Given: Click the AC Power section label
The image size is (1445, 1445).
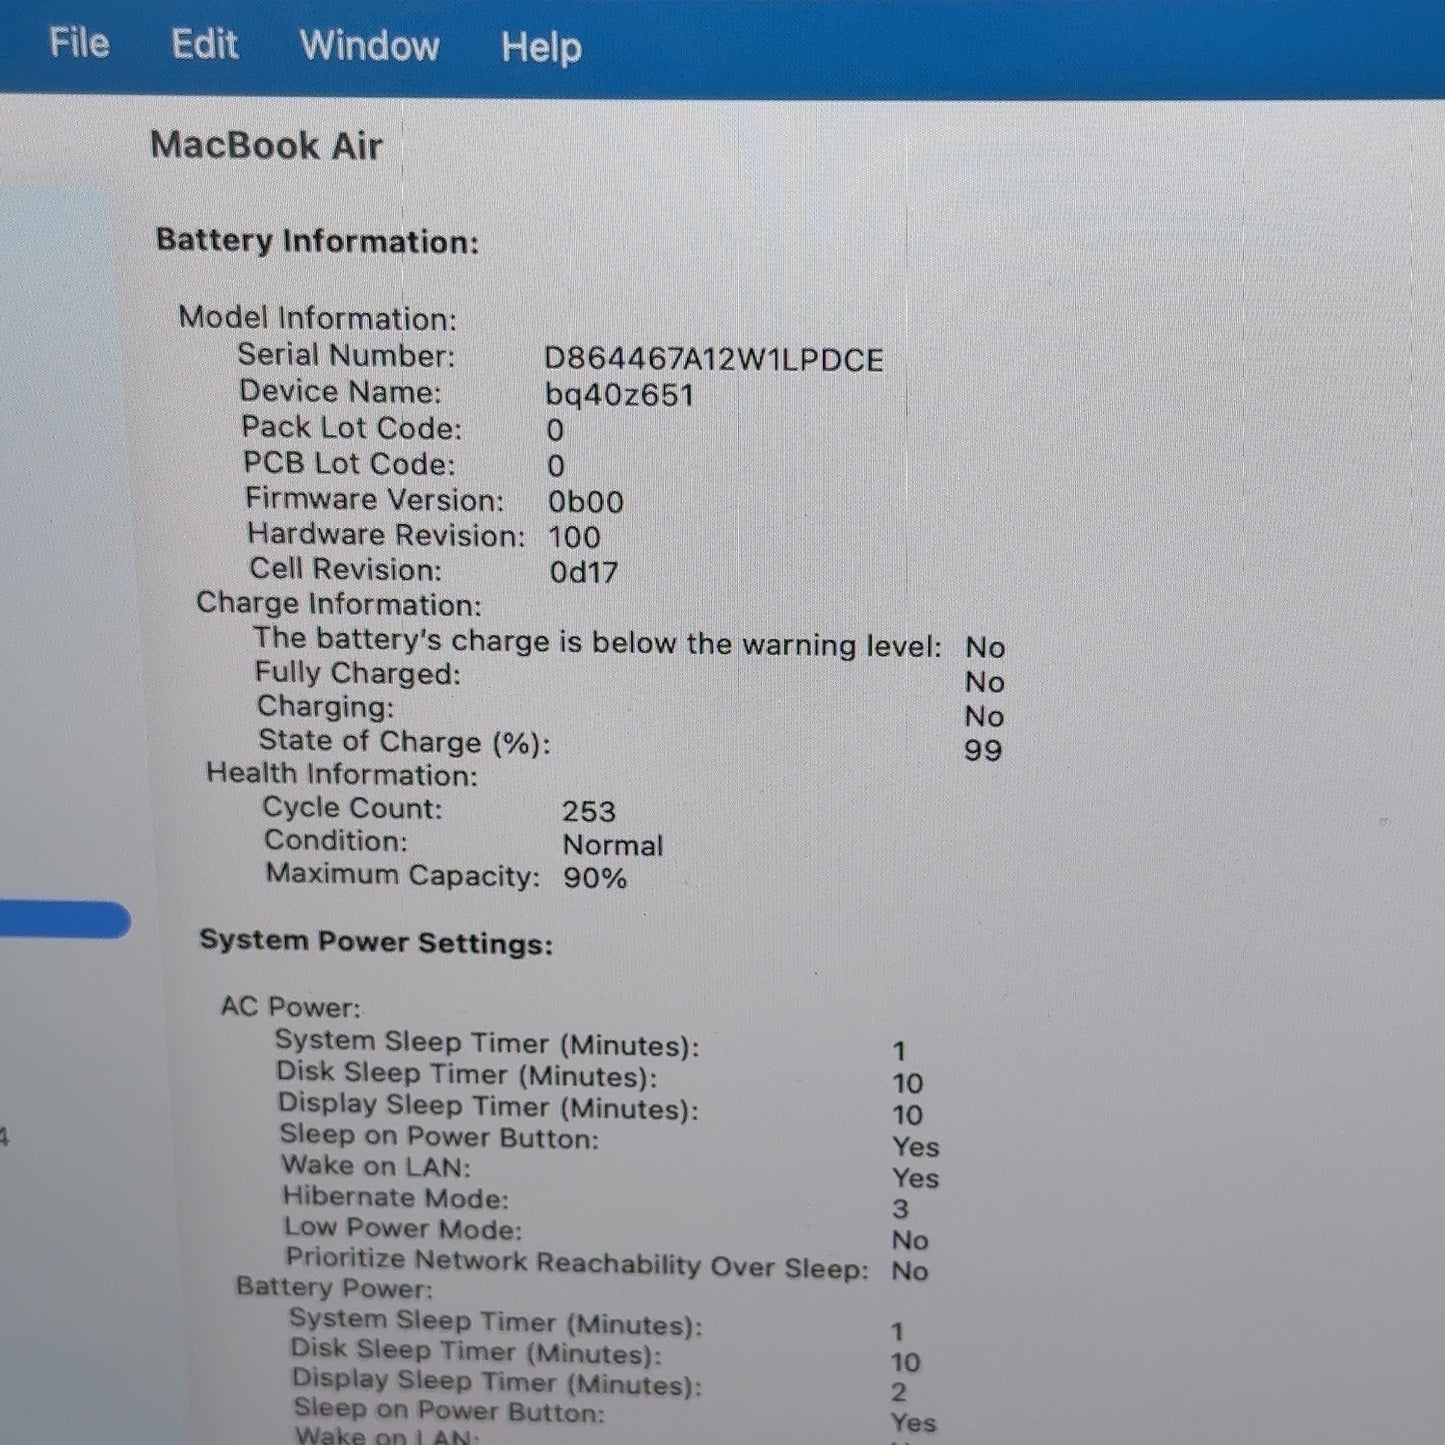Looking at the screenshot, I should click(291, 1007).
